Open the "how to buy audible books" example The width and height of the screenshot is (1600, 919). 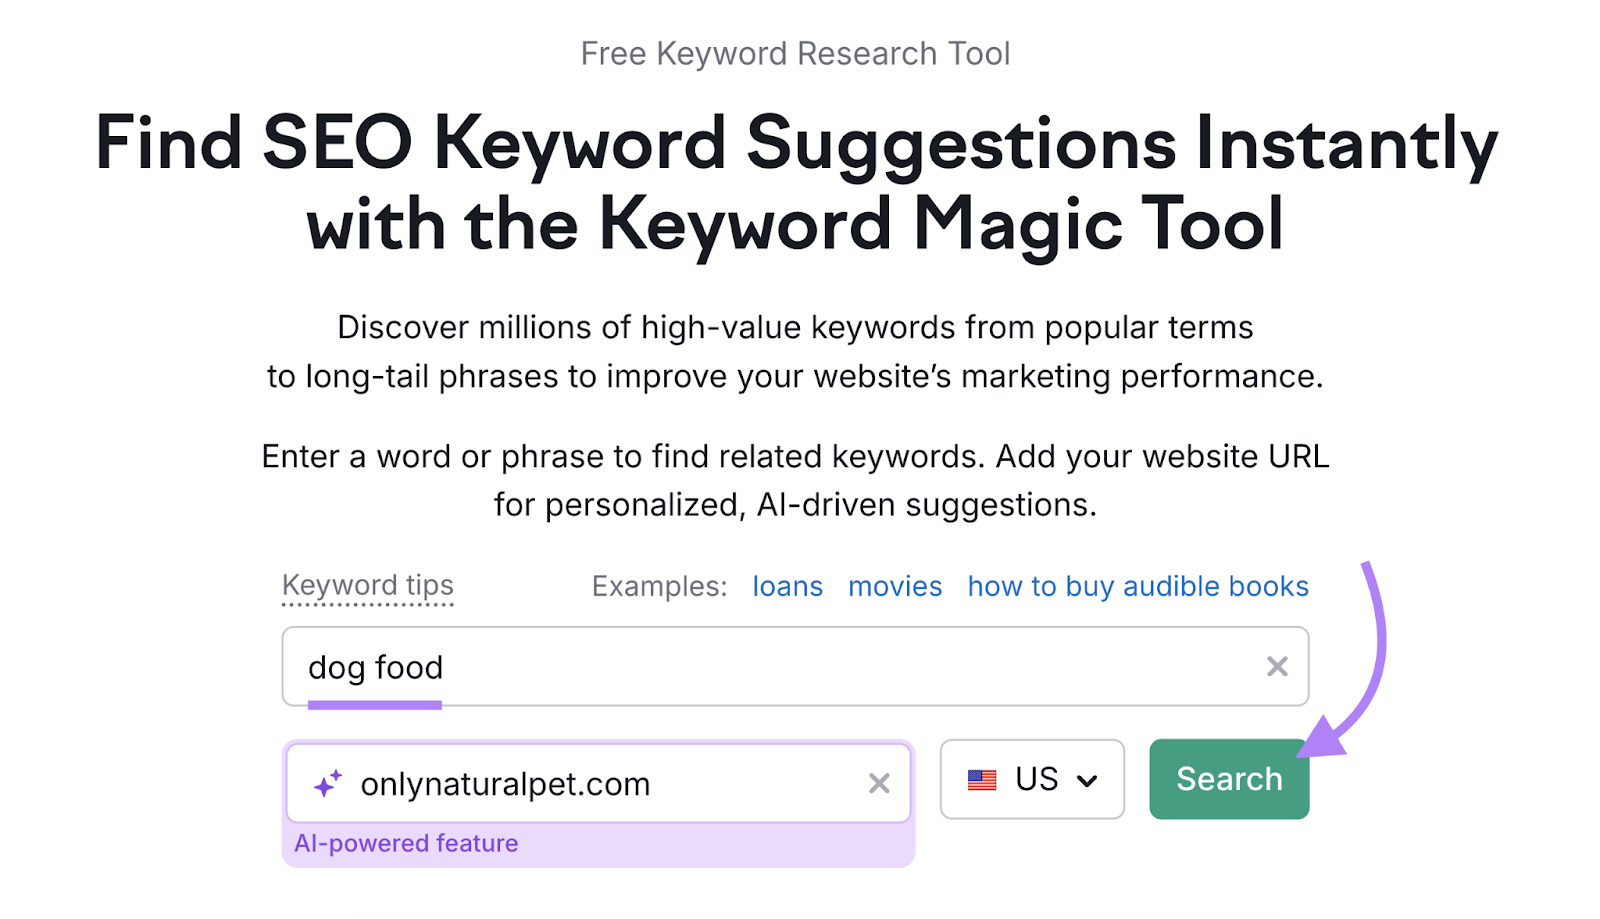tap(1137, 586)
